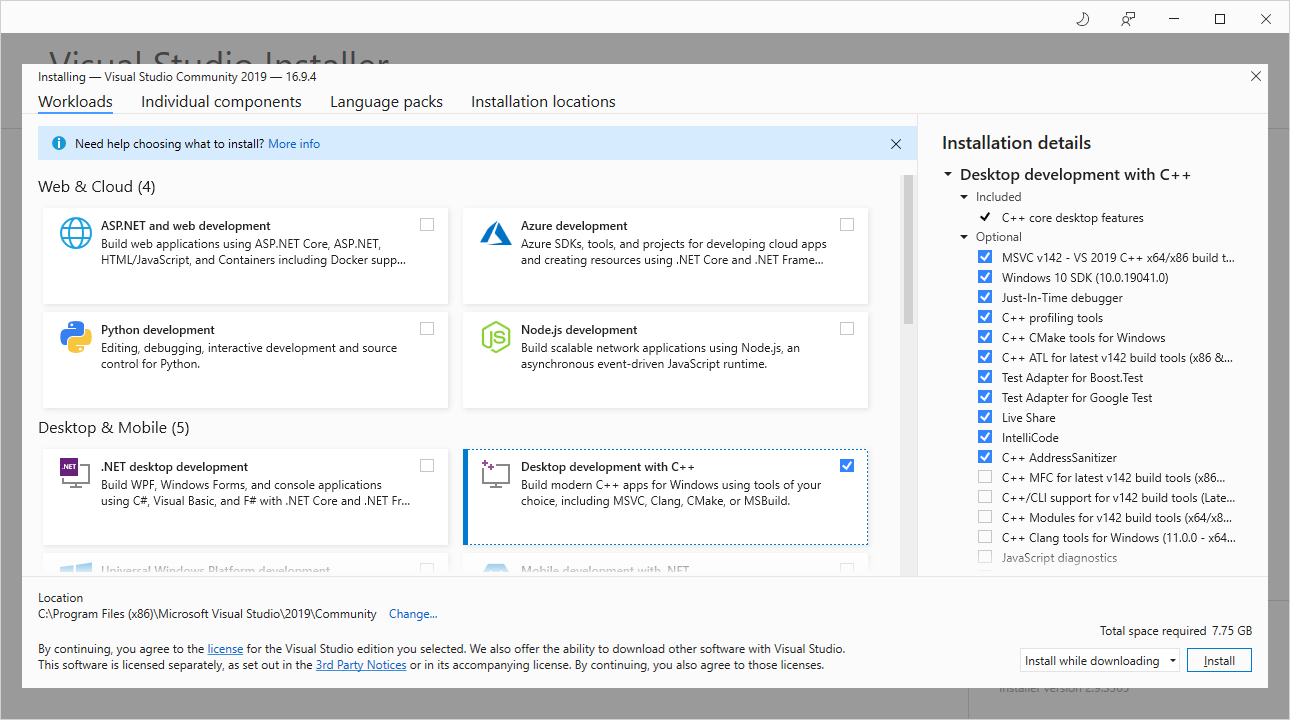Enable .NET desktop development workload
Viewport: 1290px width, 720px height.
(427, 465)
